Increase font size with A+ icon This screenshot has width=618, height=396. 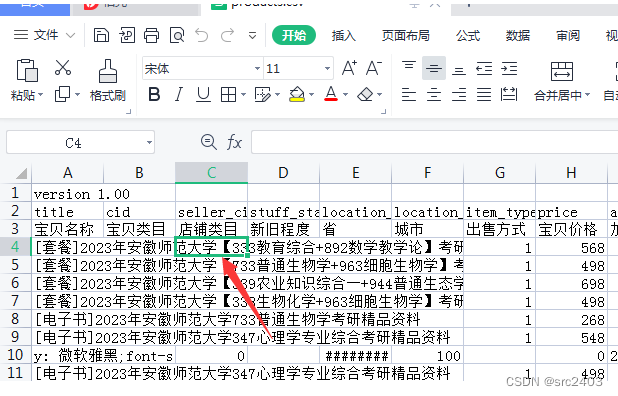(x=349, y=68)
